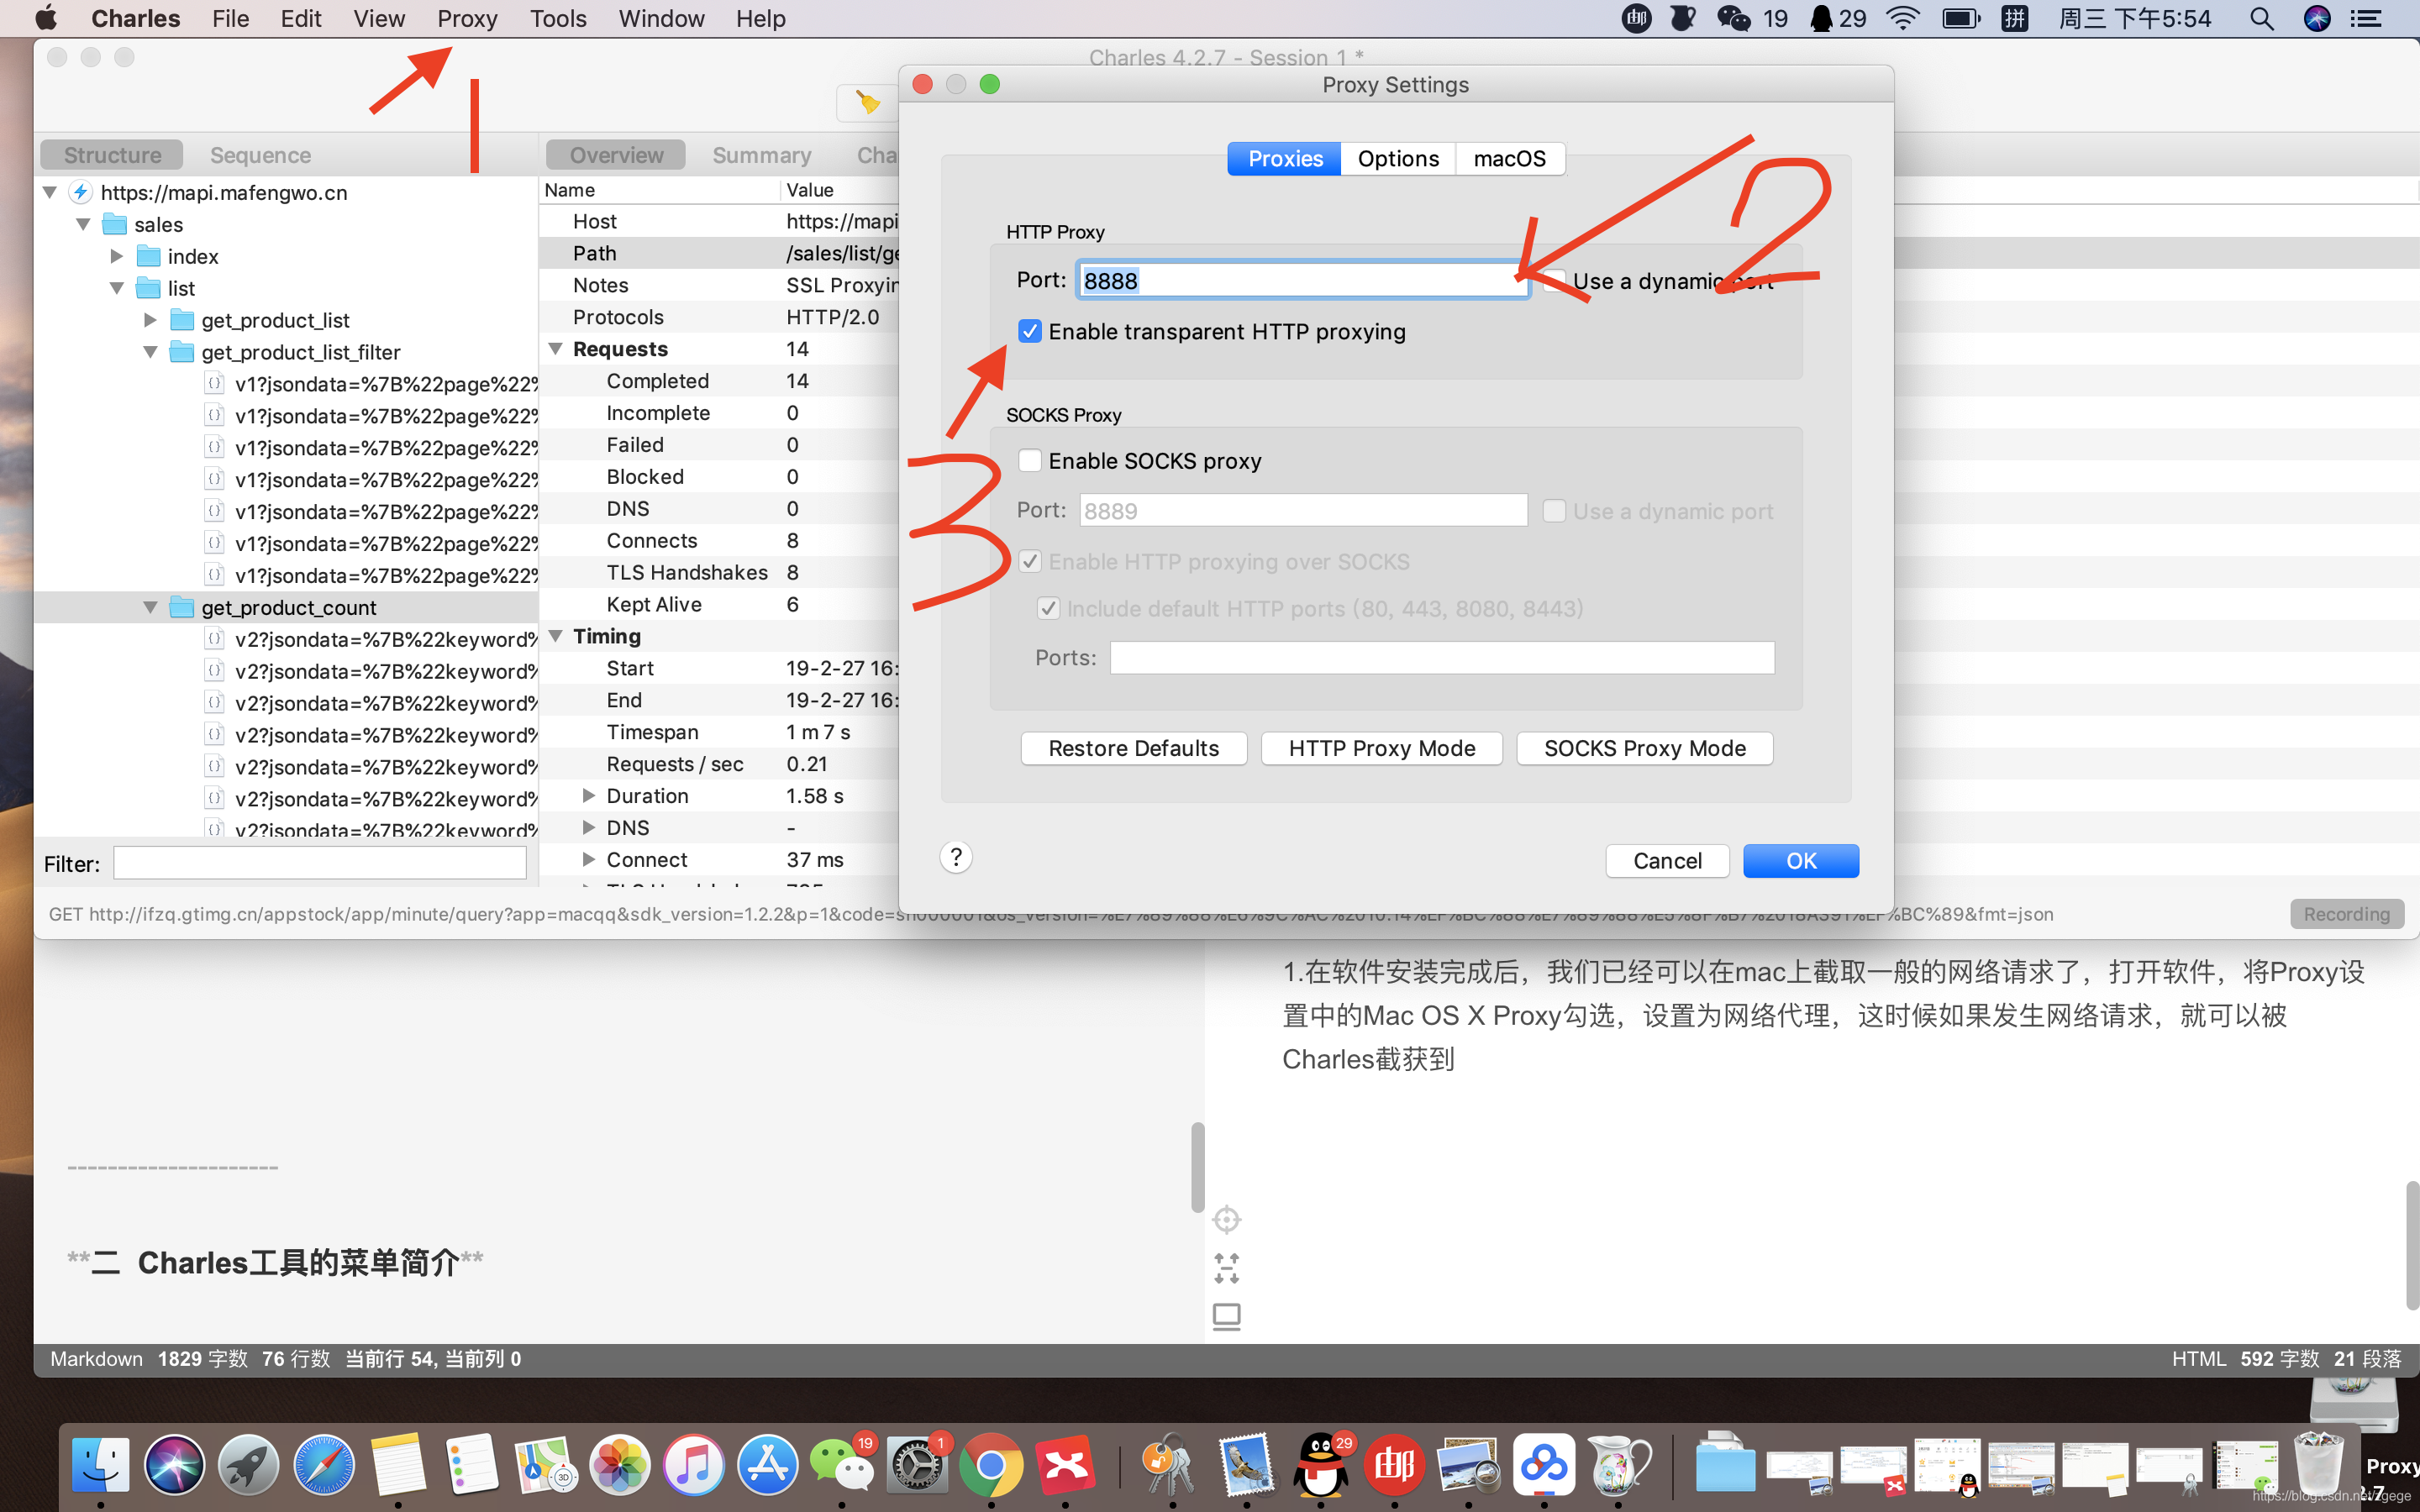2420x1512 pixels.
Task: Click Restore Defaults button
Action: (1133, 748)
